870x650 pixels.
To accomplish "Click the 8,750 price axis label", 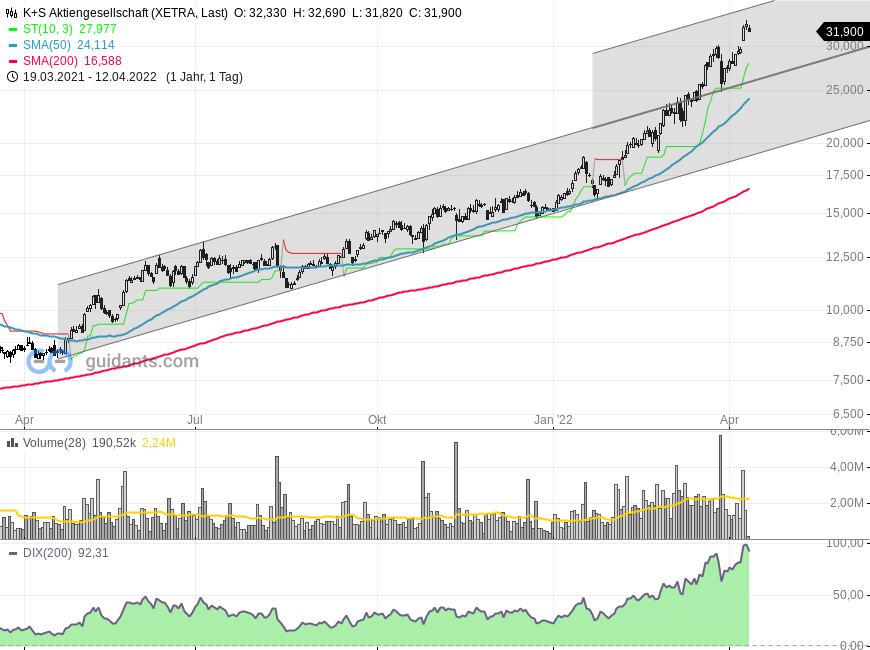I will tap(848, 342).
